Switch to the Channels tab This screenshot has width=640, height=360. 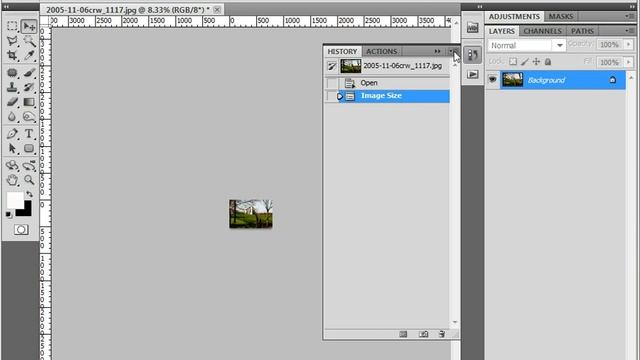click(542, 31)
